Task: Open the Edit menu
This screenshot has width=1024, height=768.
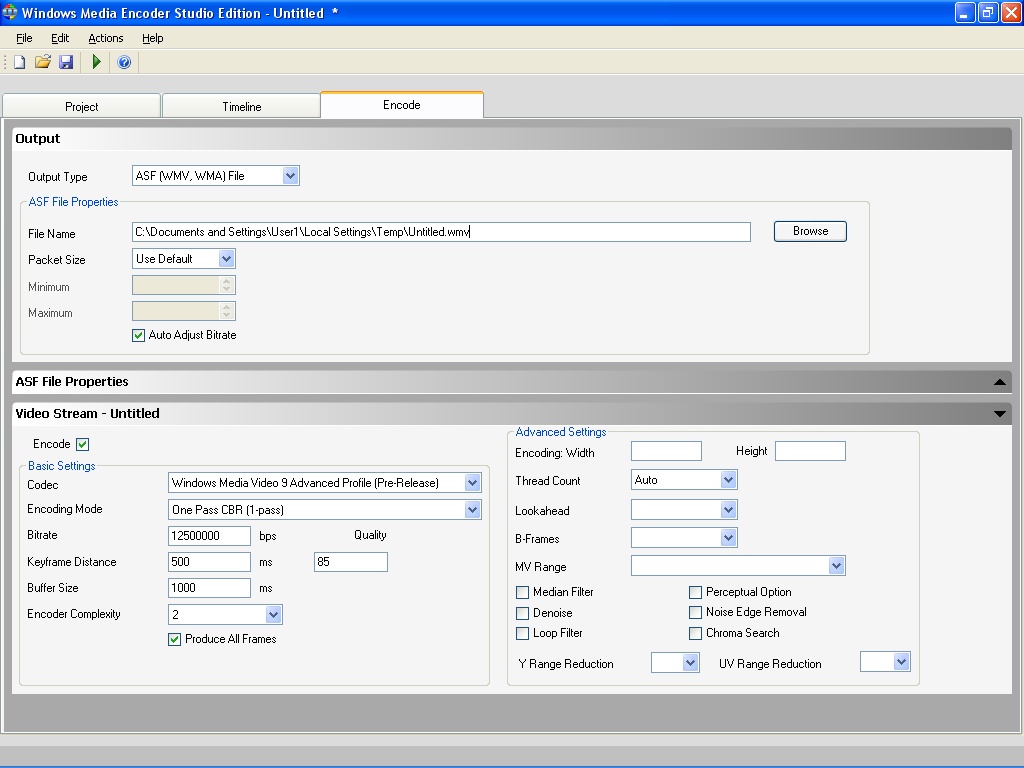Action: (60, 38)
